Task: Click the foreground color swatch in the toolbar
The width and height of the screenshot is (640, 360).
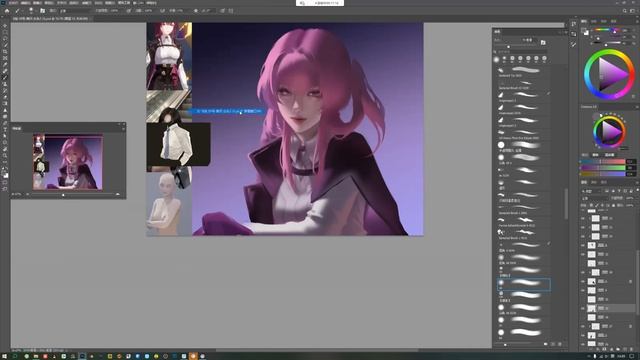Action: pyautogui.click(x=4, y=173)
